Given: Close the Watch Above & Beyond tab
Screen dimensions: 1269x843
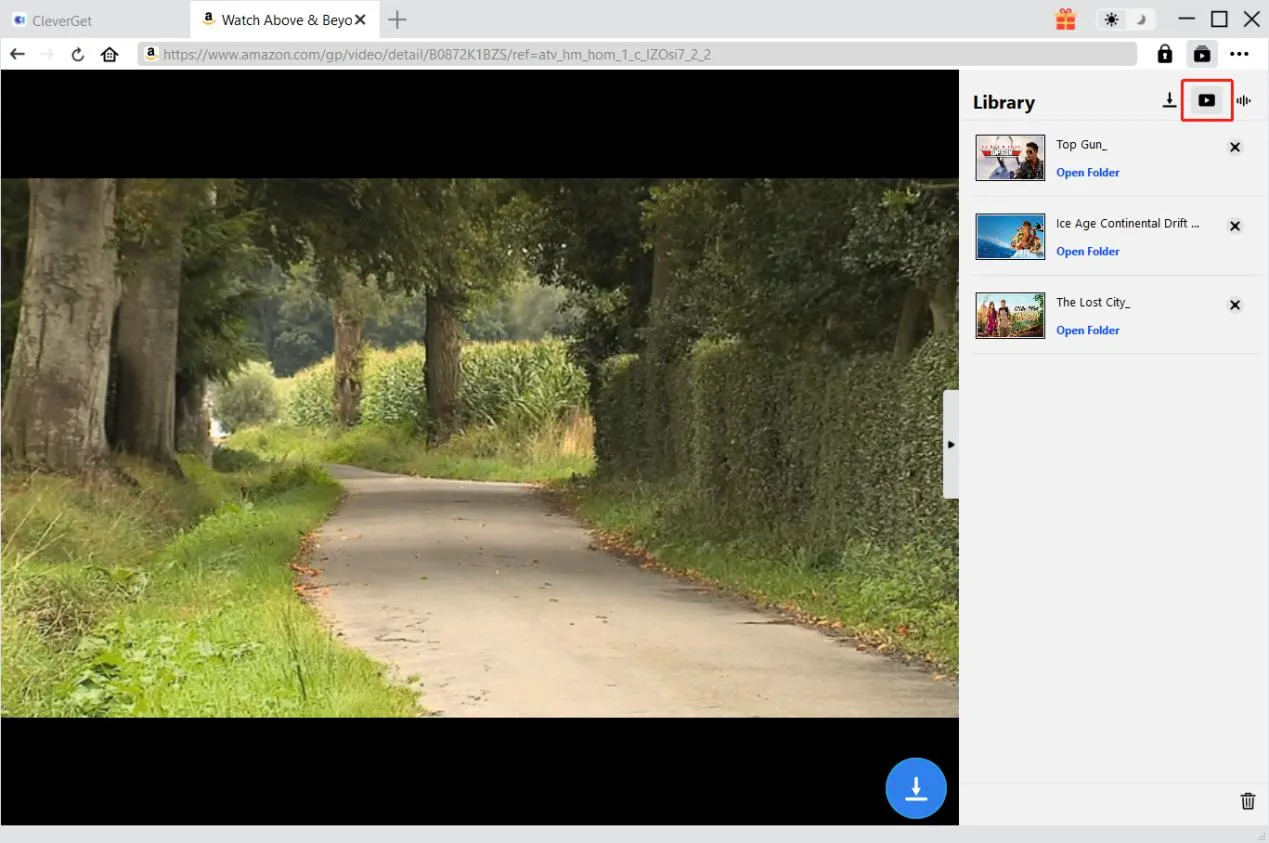Looking at the screenshot, I should [x=360, y=20].
